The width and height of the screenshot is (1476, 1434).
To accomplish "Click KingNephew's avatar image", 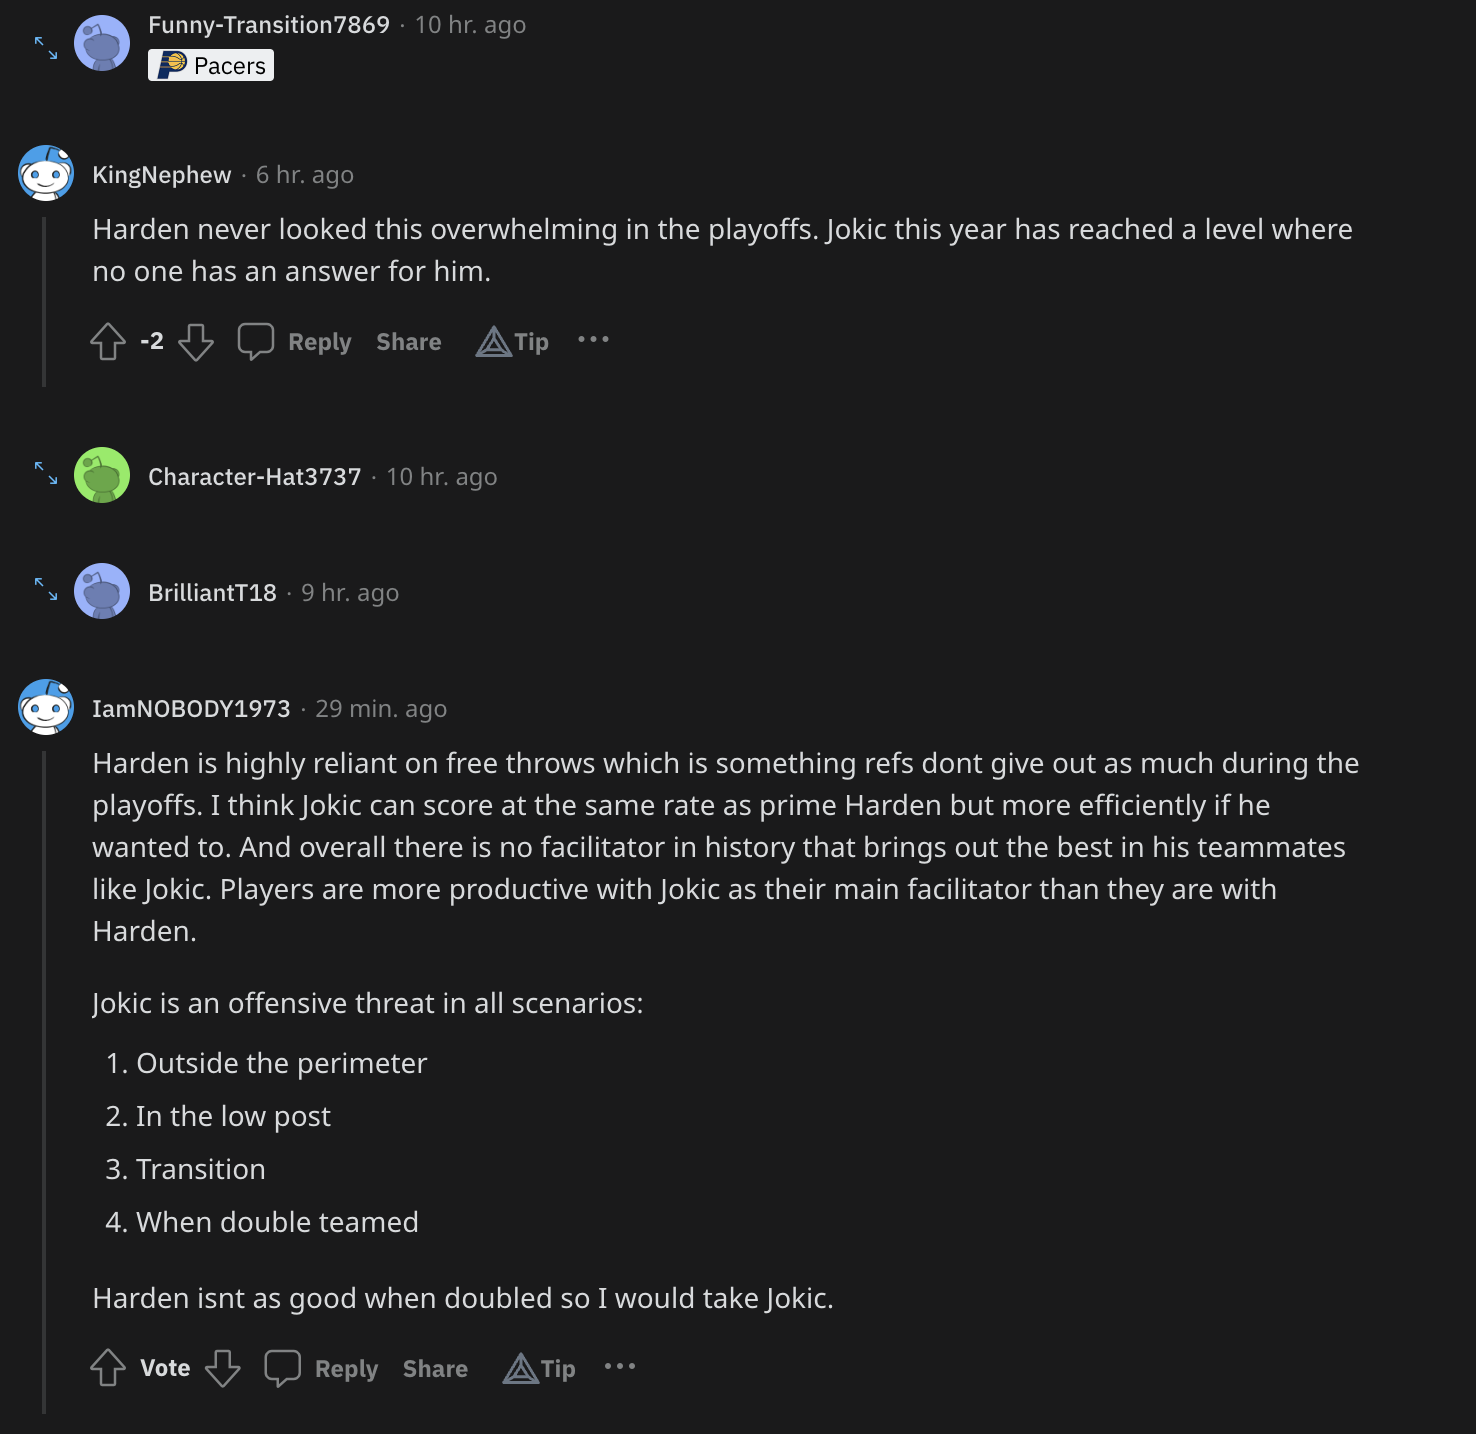I will tap(46, 173).
